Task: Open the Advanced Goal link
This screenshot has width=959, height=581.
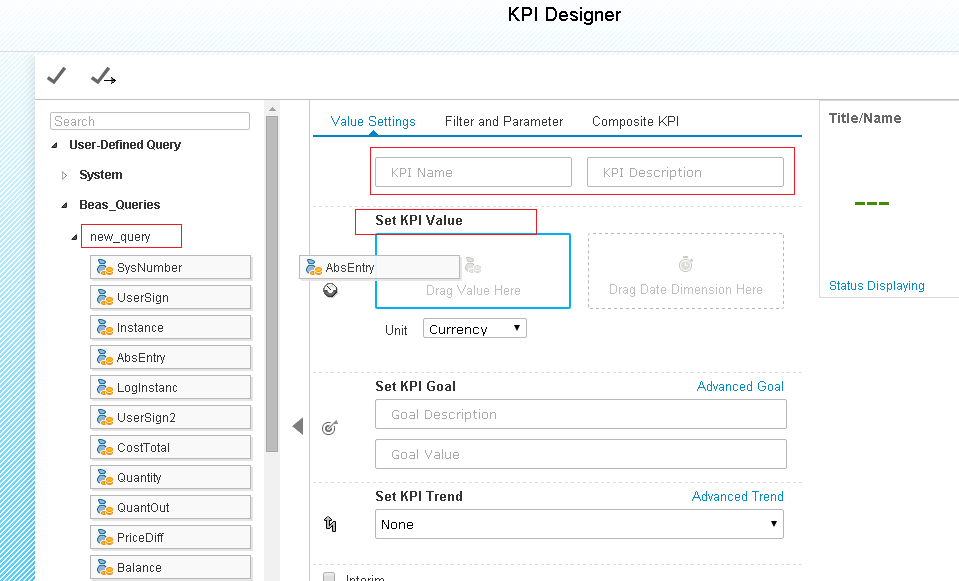Action: point(740,386)
